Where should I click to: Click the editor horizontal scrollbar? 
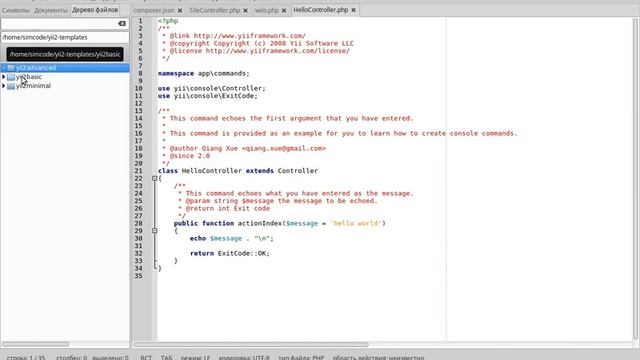coord(251,344)
